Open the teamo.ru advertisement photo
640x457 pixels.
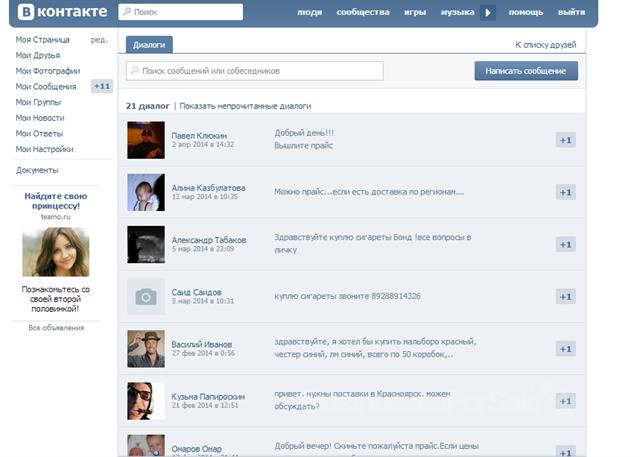pyautogui.click(x=56, y=251)
